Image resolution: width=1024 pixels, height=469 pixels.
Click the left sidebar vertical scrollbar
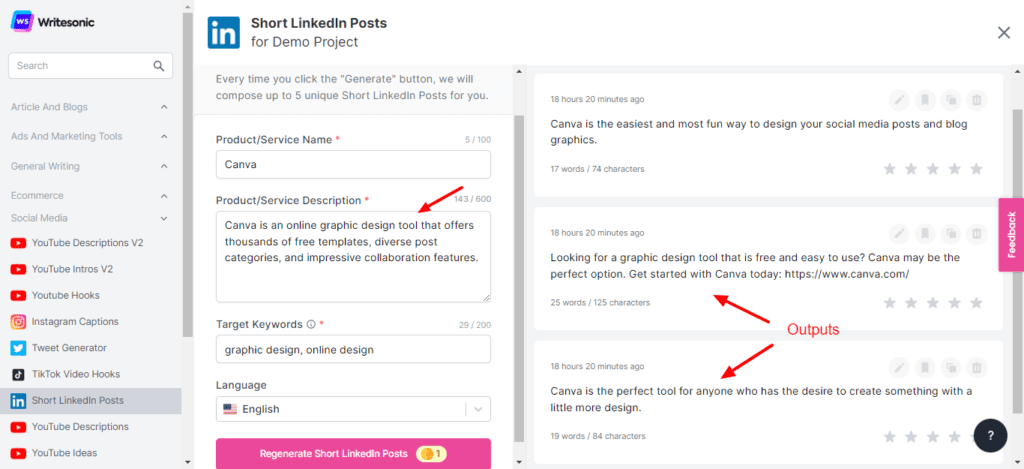[188, 173]
